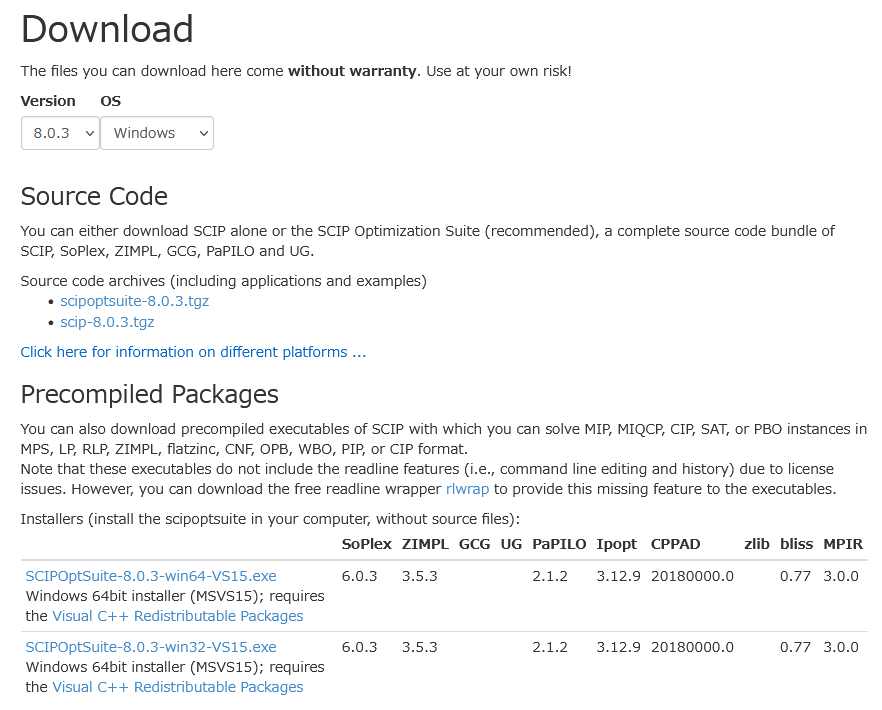Open the Version dropdown showing 8.0.3

pyautogui.click(x=60, y=133)
